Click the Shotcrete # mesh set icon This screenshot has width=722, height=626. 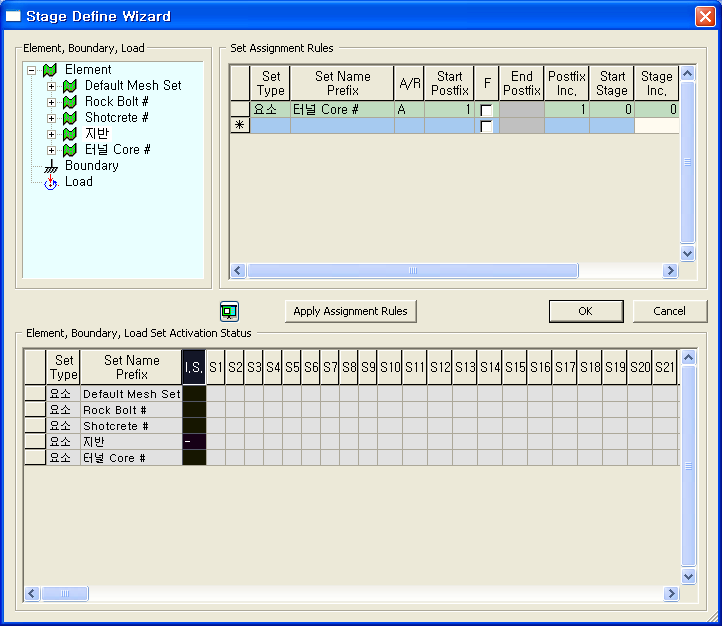click(70, 118)
